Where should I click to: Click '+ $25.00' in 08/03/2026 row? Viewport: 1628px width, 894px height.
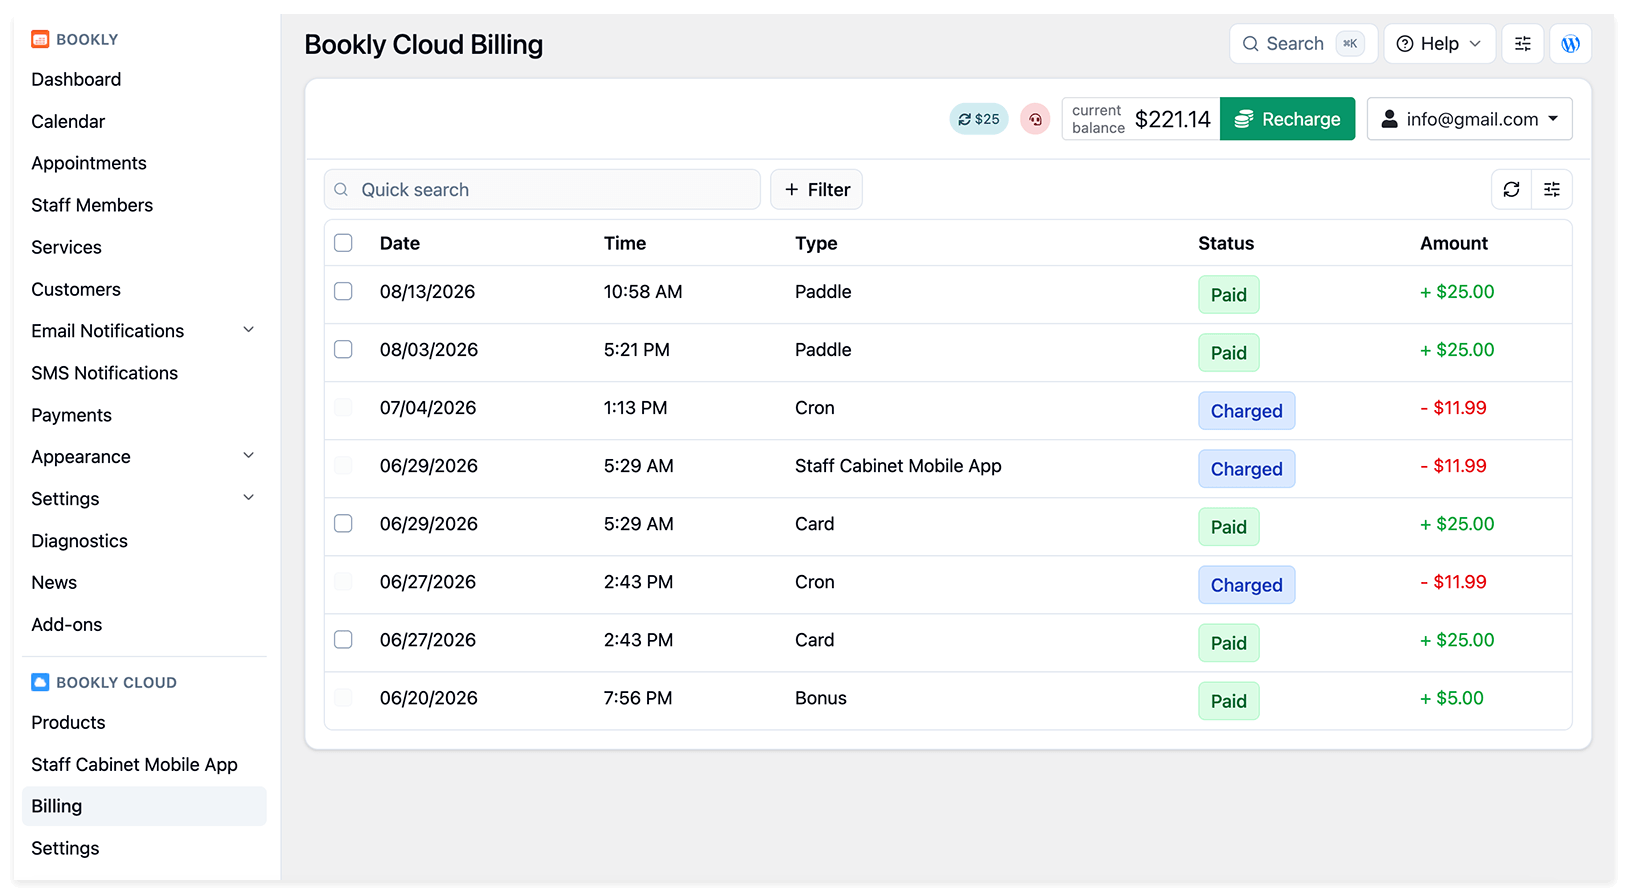point(1457,350)
